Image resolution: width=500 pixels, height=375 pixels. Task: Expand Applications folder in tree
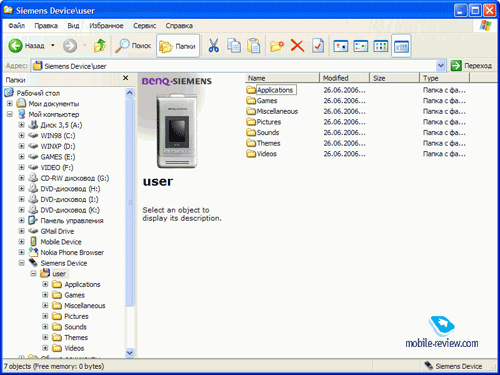45,284
